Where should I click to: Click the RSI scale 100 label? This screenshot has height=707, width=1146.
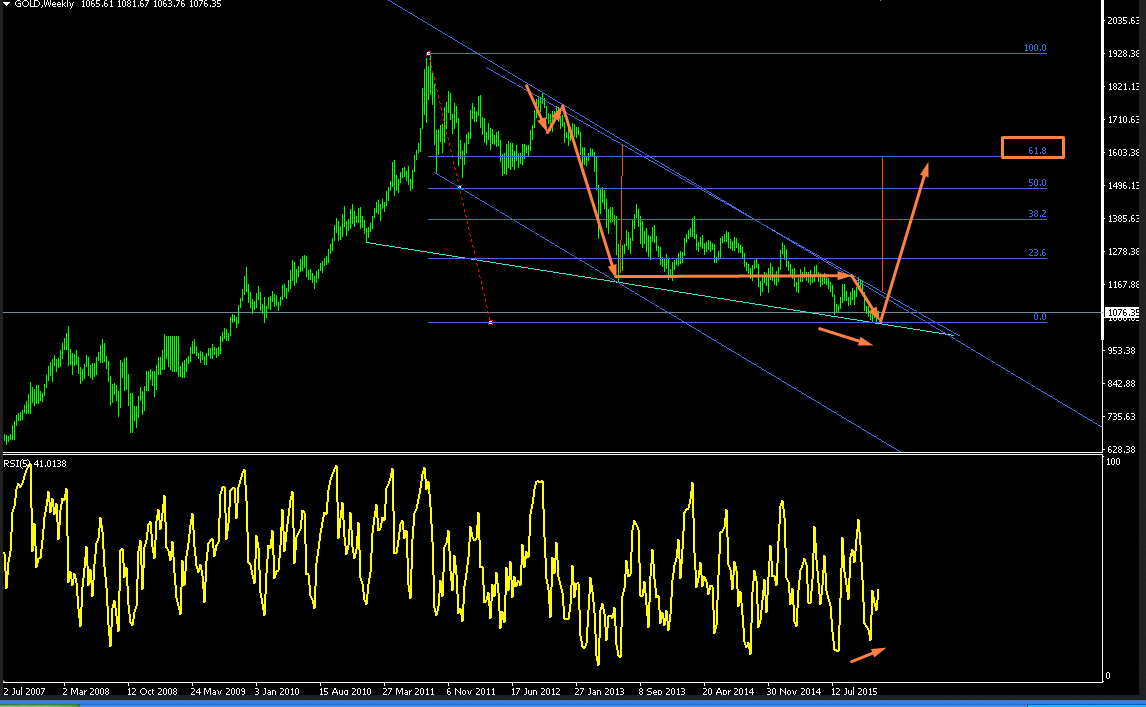click(1113, 462)
